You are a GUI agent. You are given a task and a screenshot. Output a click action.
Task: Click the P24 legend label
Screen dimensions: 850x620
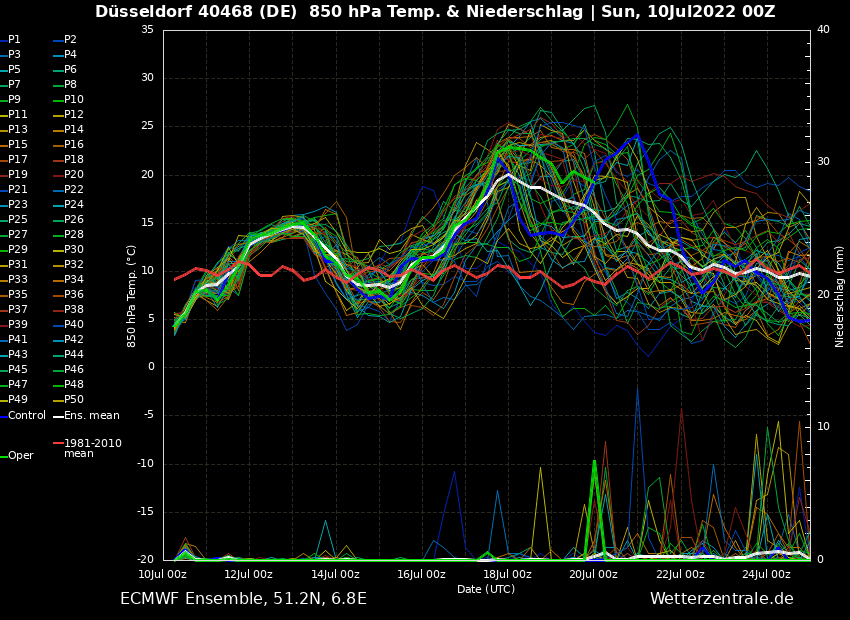click(x=74, y=205)
